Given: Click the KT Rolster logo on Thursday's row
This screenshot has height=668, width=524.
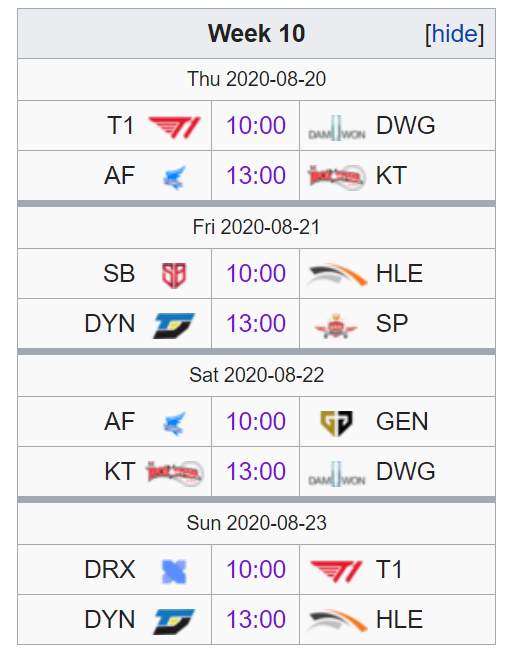Looking at the screenshot, I should 337,176.
